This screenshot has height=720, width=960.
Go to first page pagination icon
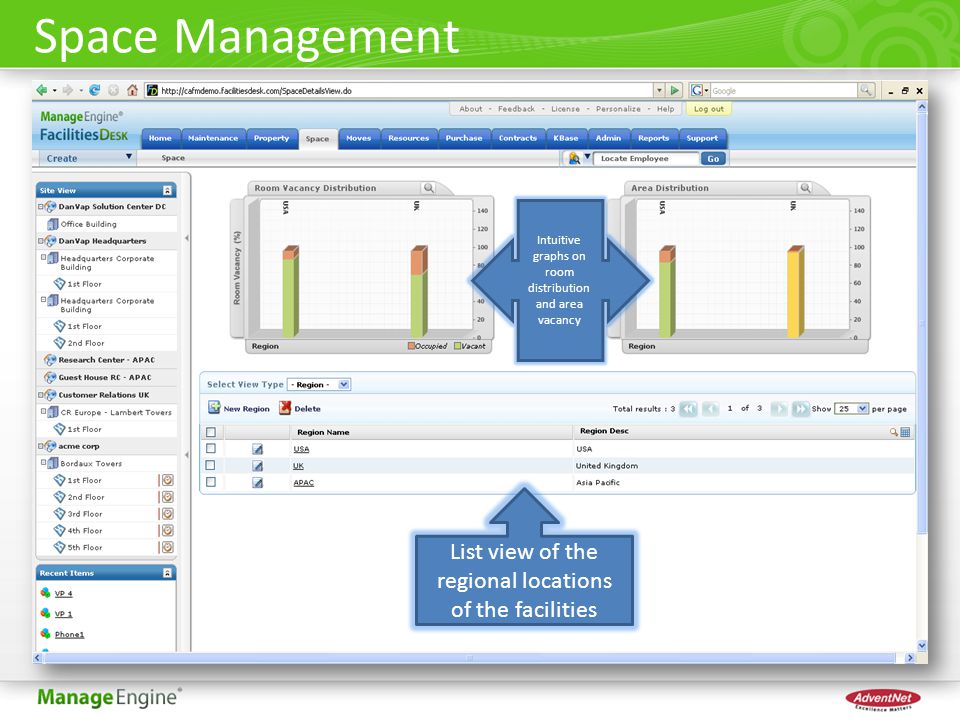[688, 409]
